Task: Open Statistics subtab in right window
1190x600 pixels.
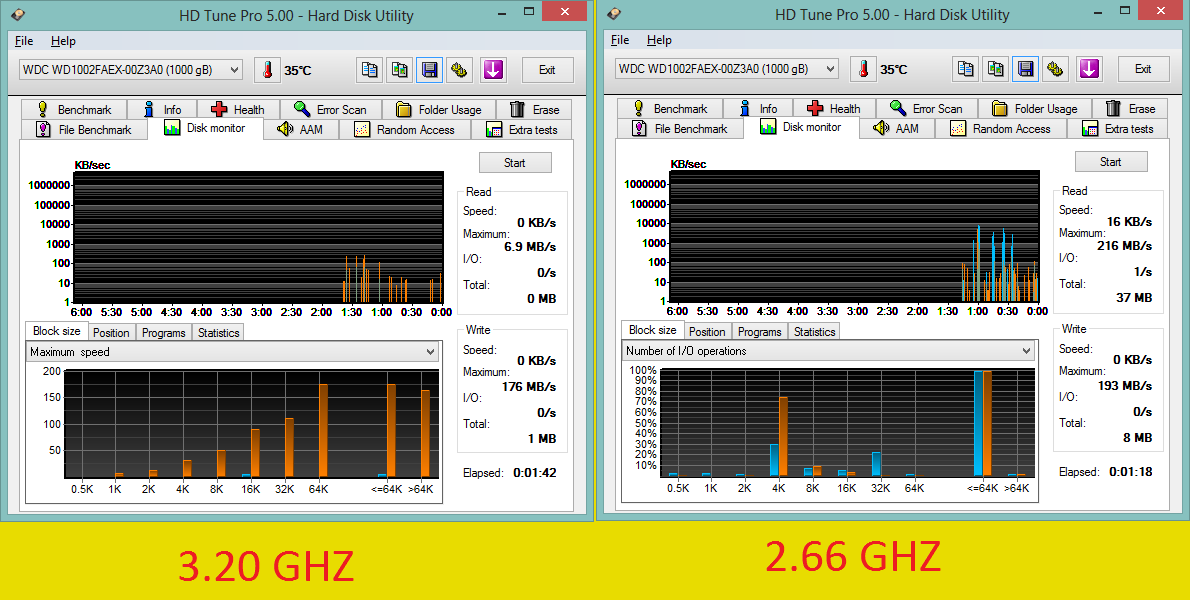Action: tap(814, 332)
